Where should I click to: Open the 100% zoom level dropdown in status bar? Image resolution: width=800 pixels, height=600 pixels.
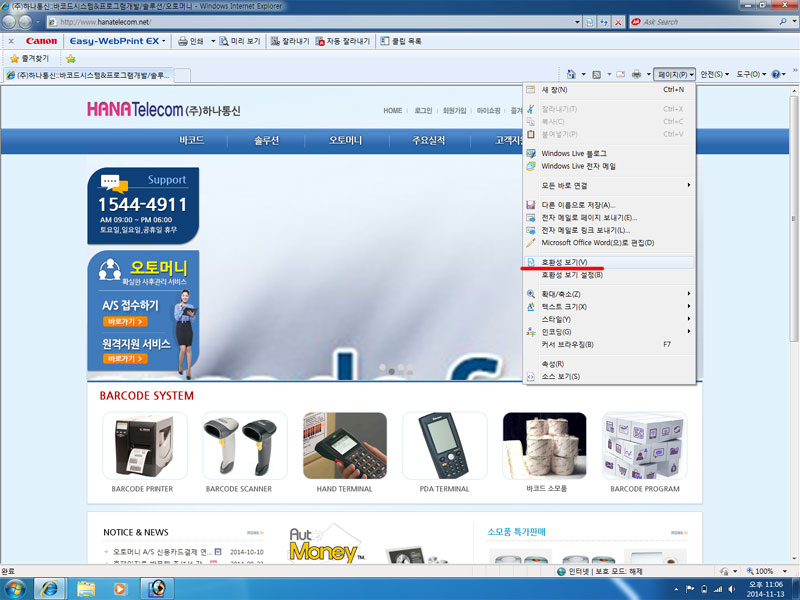(785, 571)
